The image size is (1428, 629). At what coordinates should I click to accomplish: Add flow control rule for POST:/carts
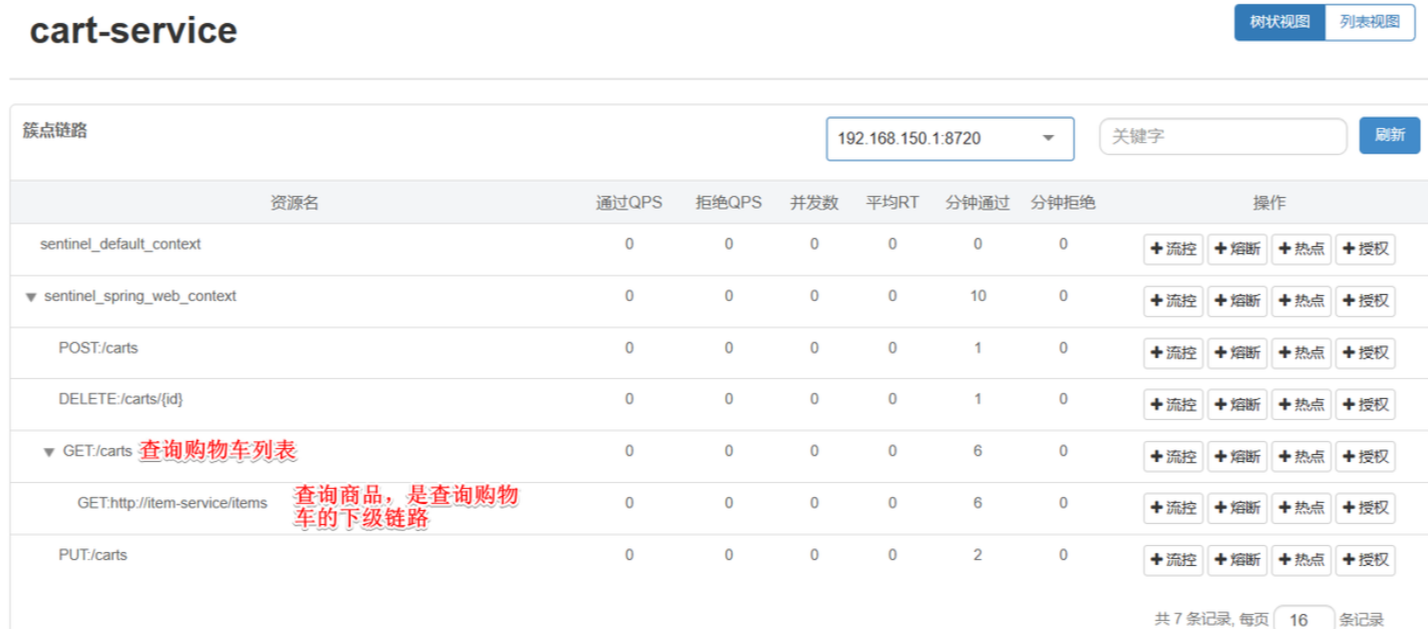point(1173,353)
